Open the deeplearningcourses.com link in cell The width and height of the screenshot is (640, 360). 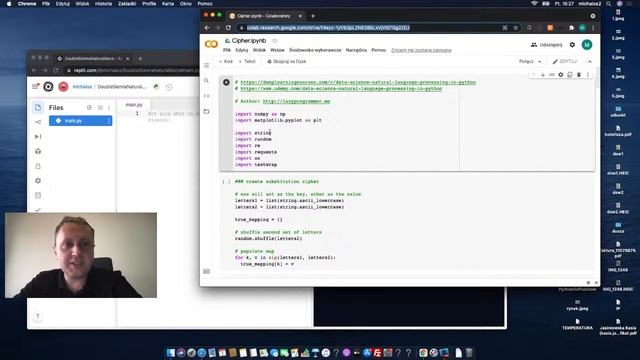click(358, 82)
